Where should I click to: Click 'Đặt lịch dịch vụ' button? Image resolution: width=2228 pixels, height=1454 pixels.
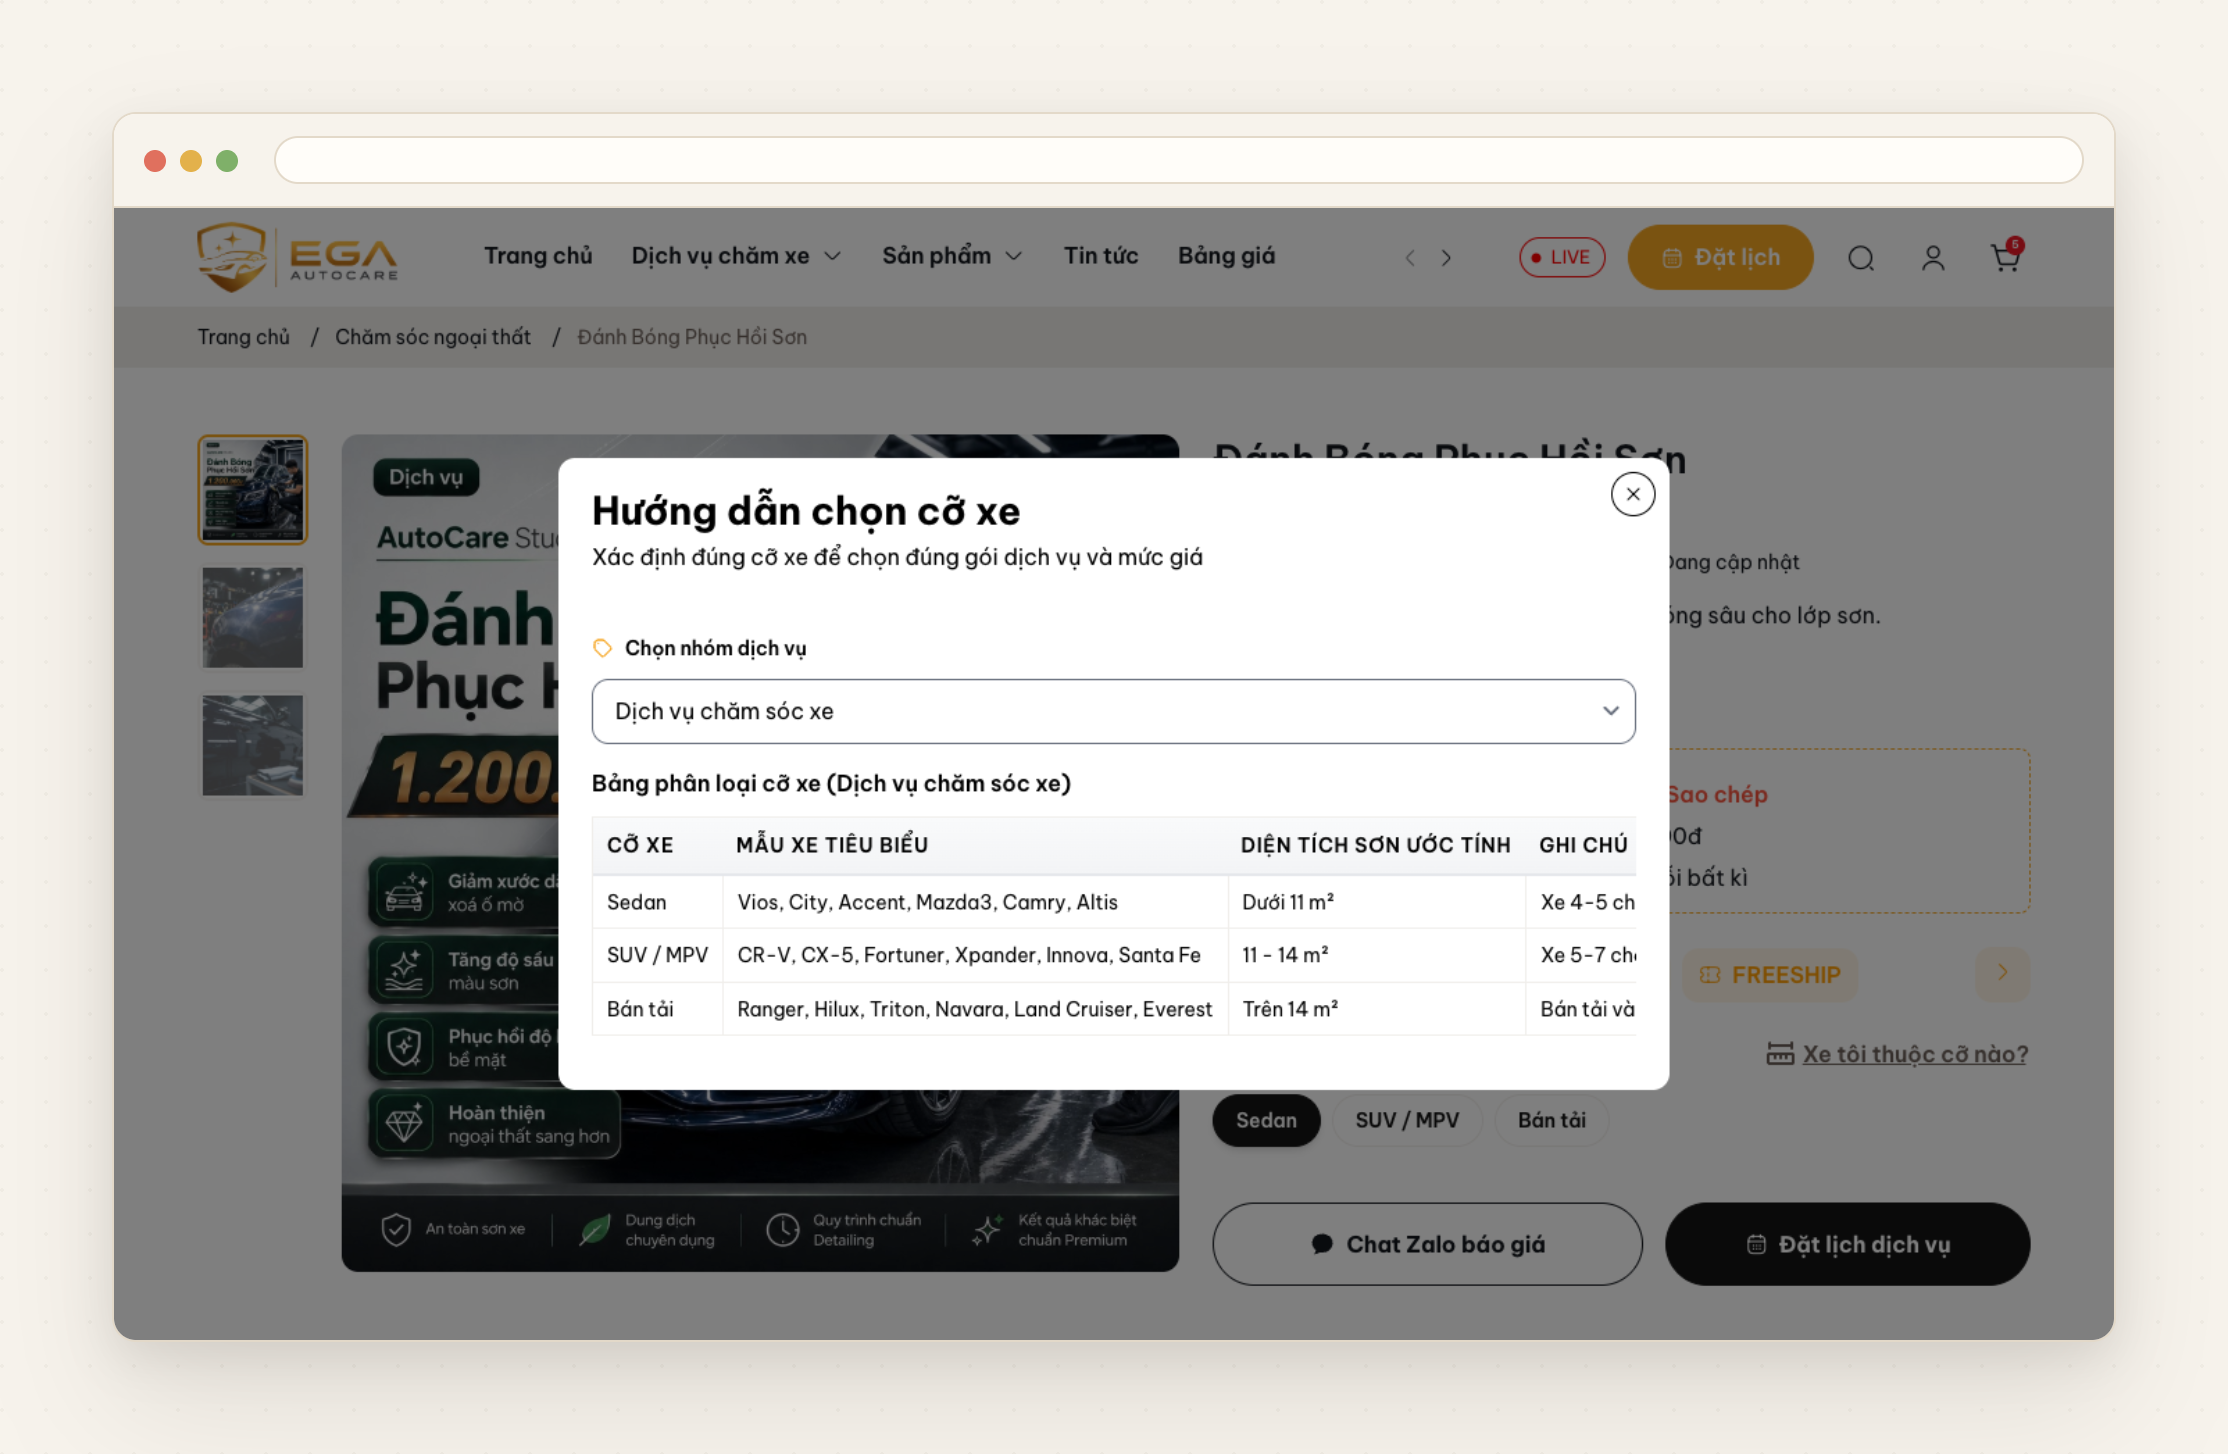click(x=1847, y=1244)
